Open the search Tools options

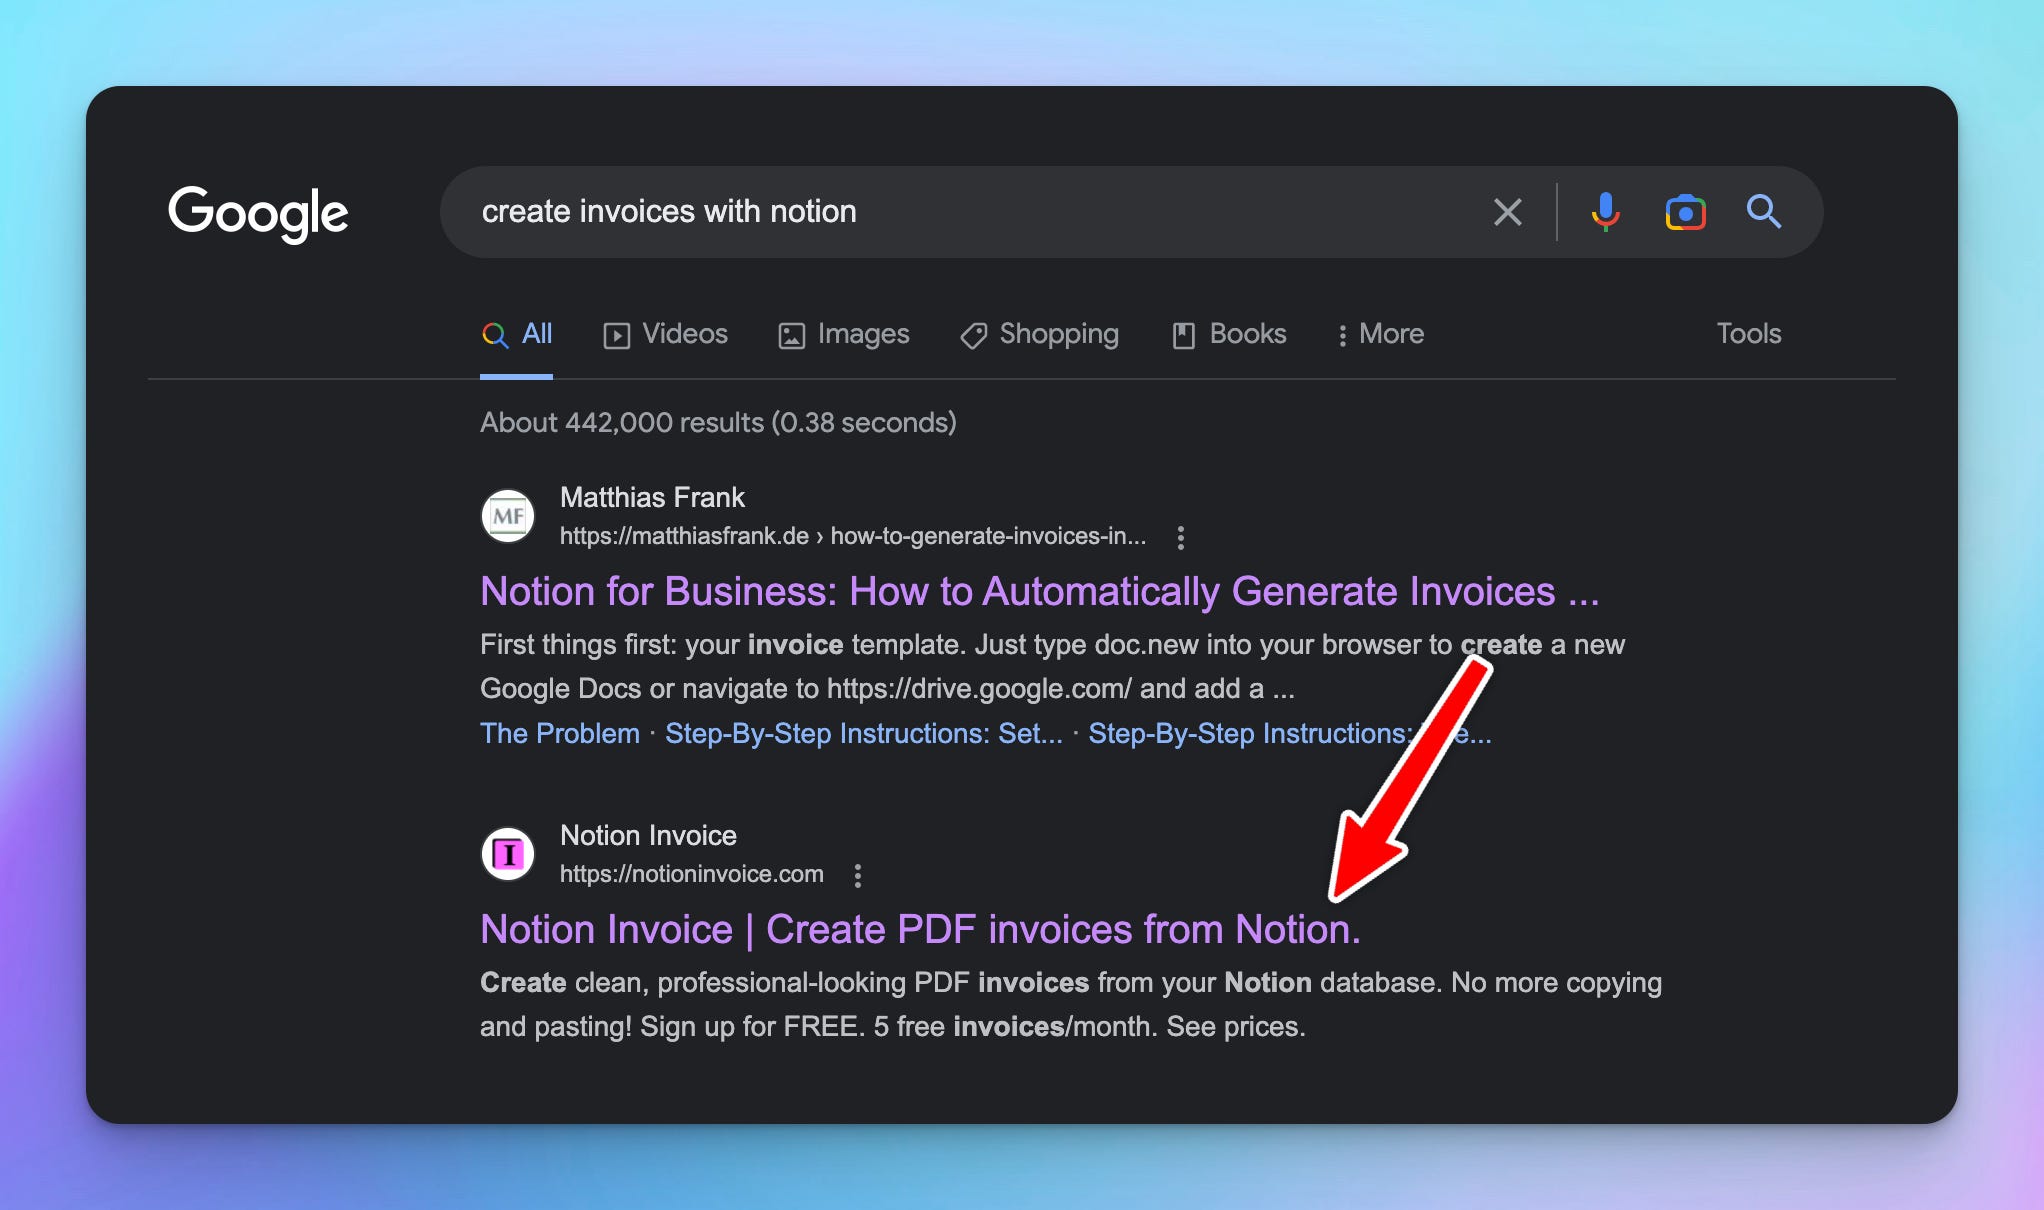(x=1748, y=334)
